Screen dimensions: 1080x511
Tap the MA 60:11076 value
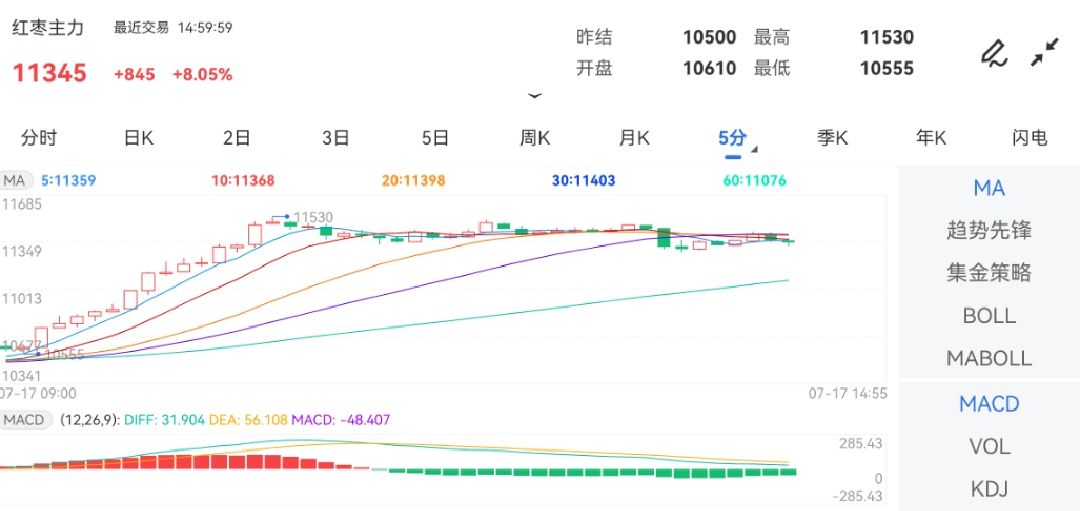tap(754, 181)
